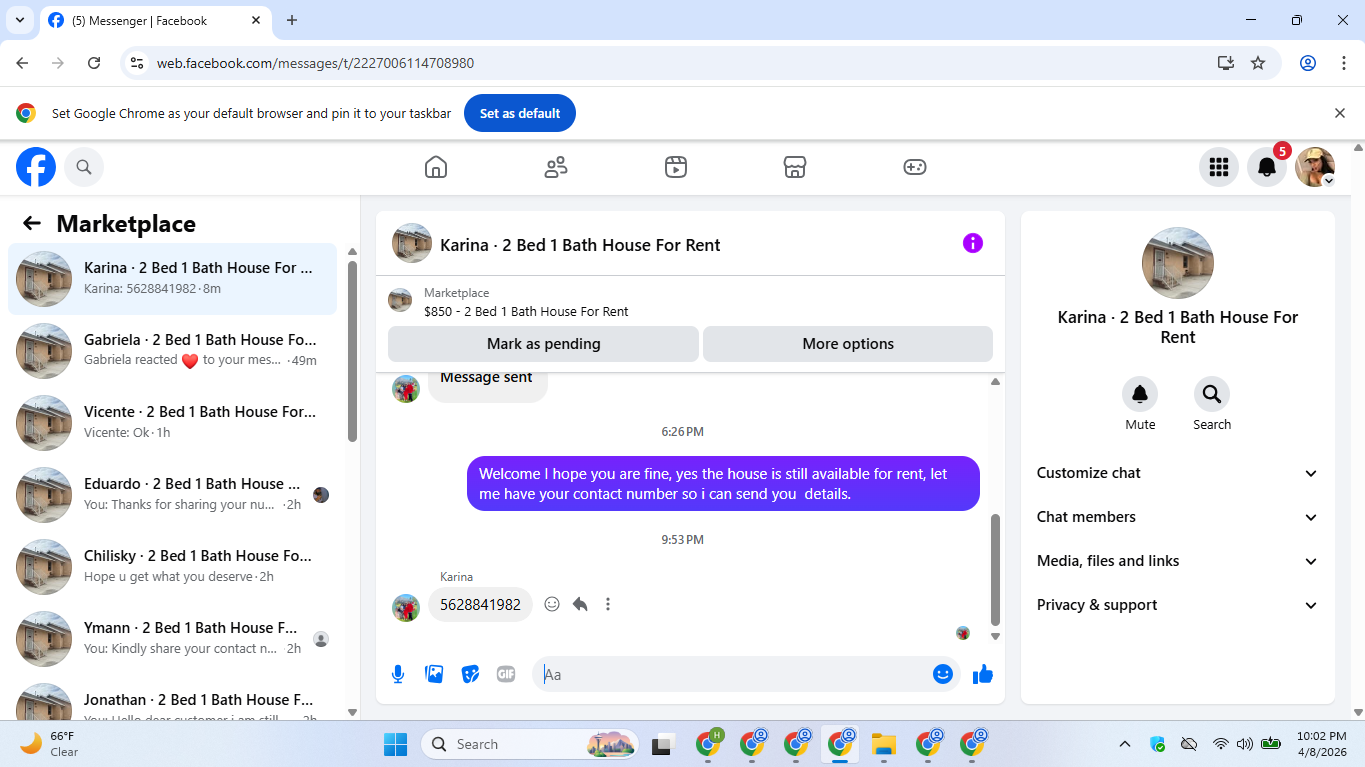This screenshot has width=1365, height=767.
Task: Open Eduardo conversation in chat list
Action: 172,495
